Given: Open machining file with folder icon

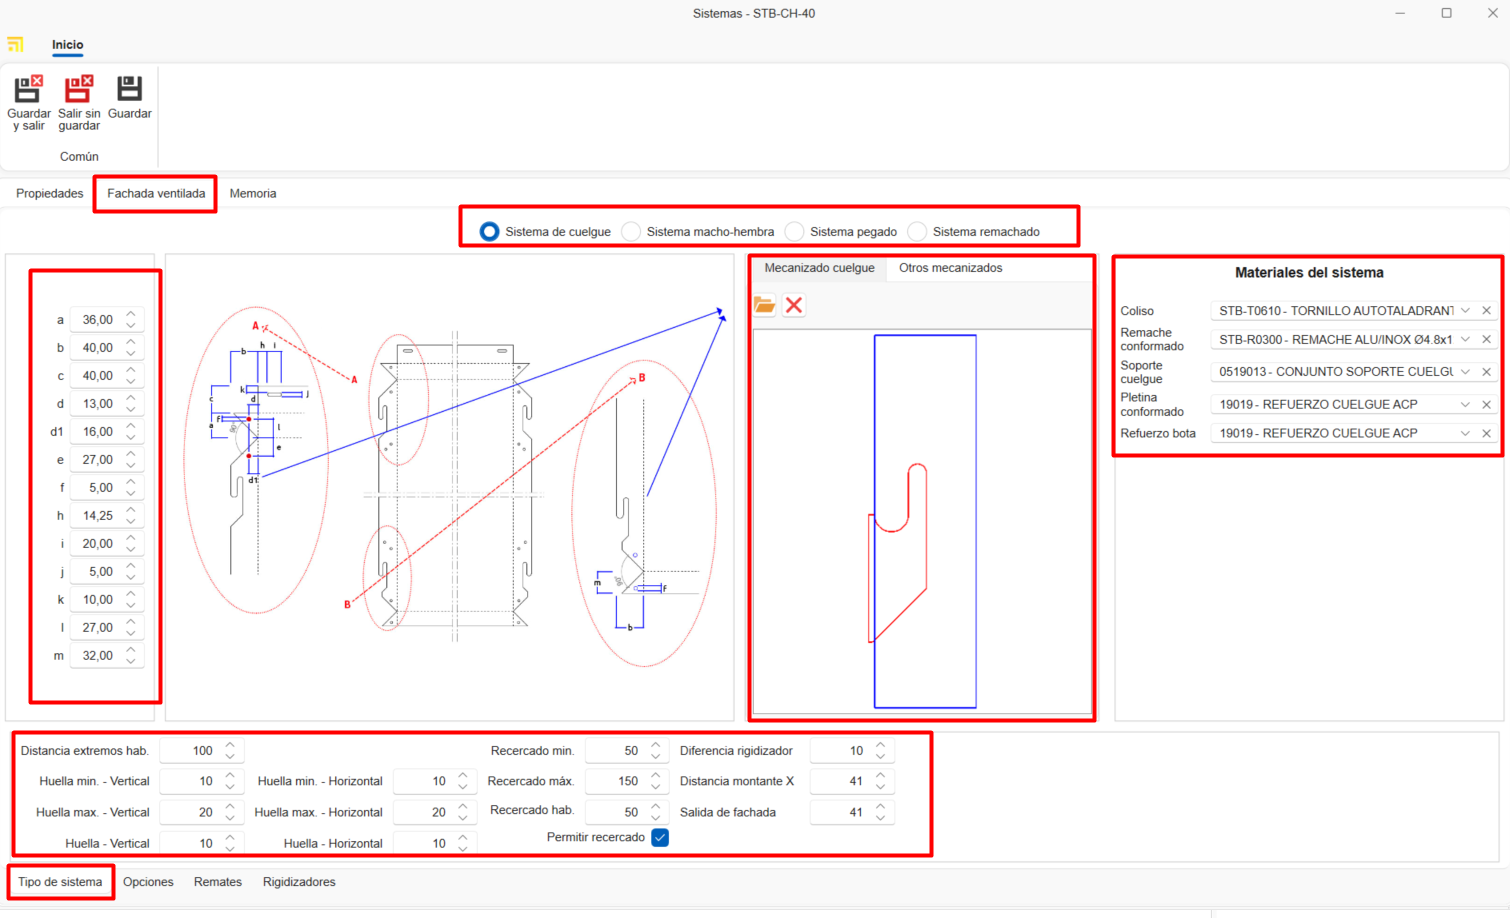Looking at the screenshot, I should 765,305.
